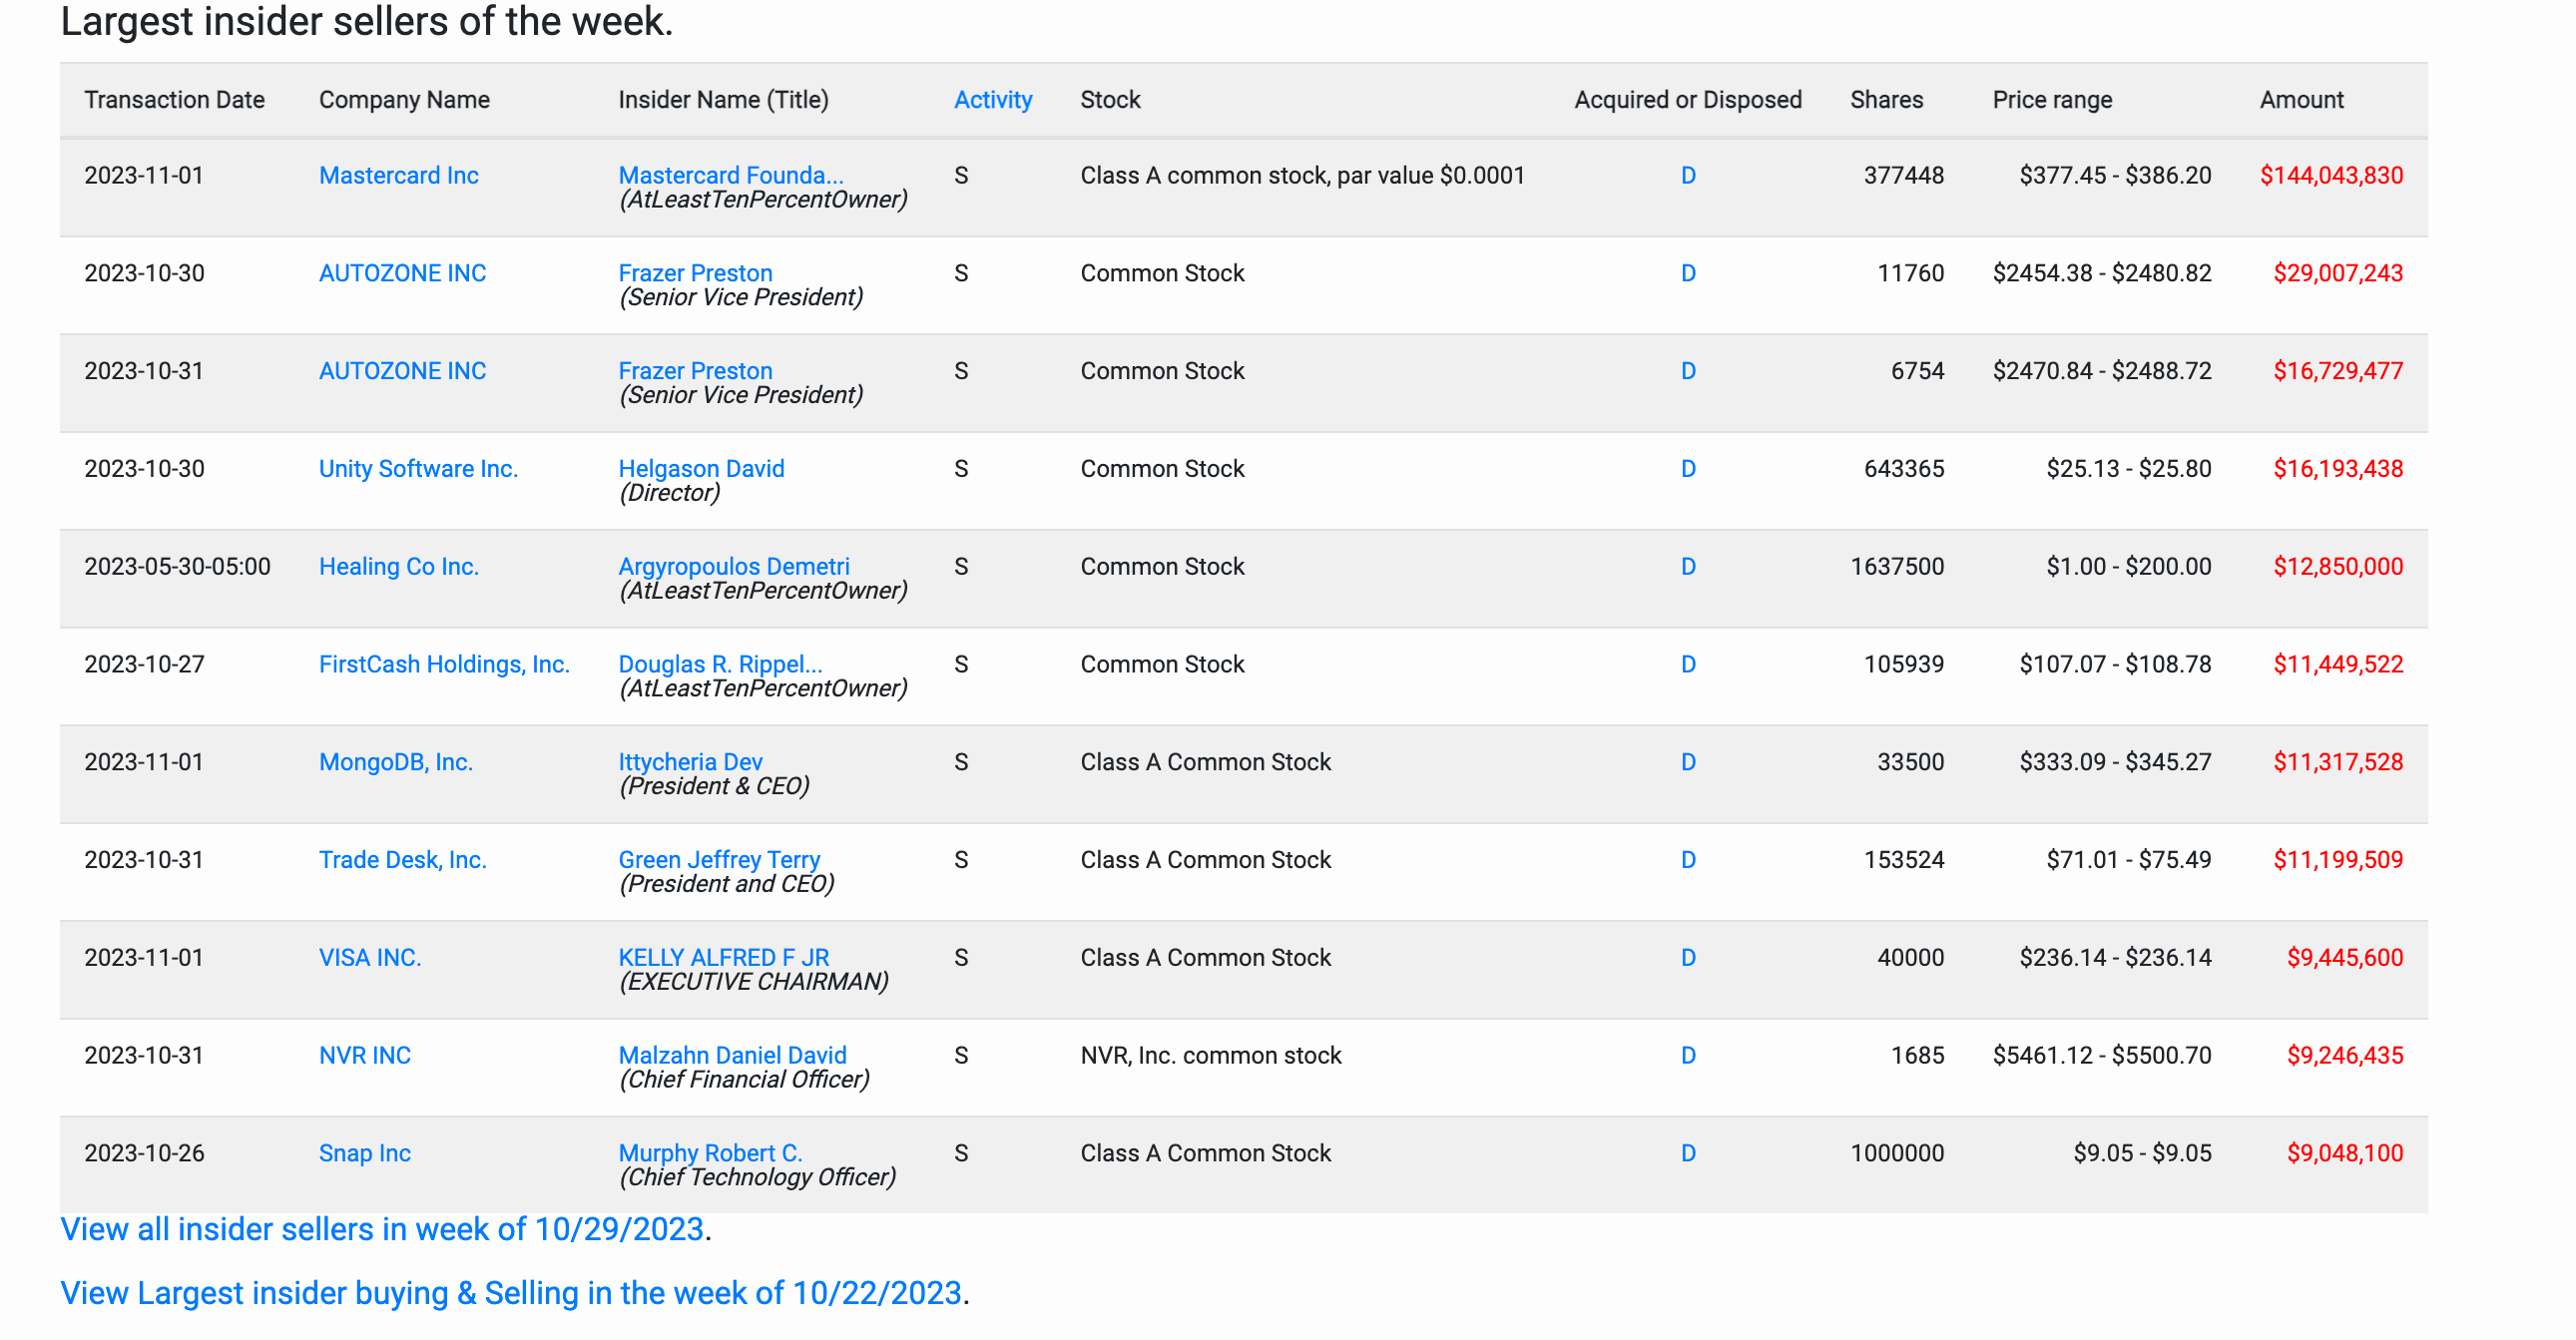Click the D link in Healing Co row

1688,567
